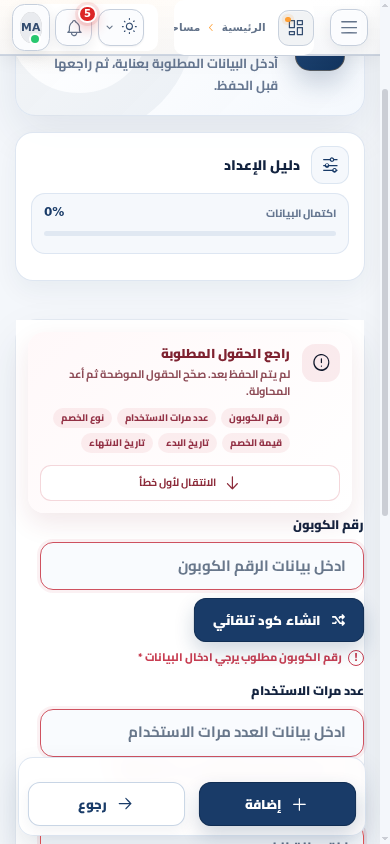The width and height of the screenshot is (390, 844).
Task: Click the data completion progress bar
Action: (x=190, y=234)
